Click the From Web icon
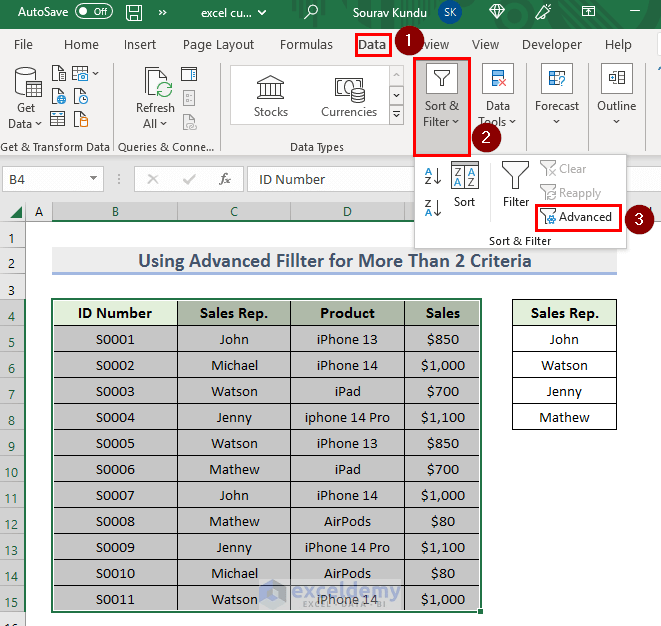 tap(59, 97)
